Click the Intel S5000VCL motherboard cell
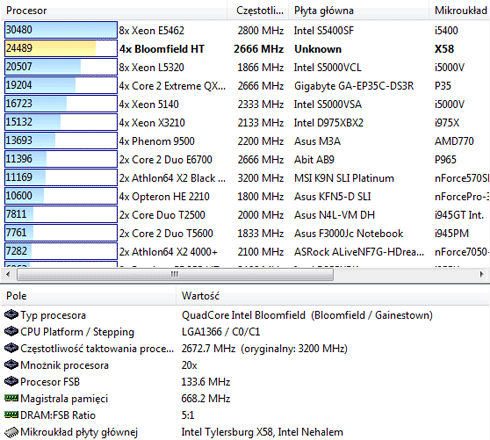490x440 pixels. click(327, 67)
